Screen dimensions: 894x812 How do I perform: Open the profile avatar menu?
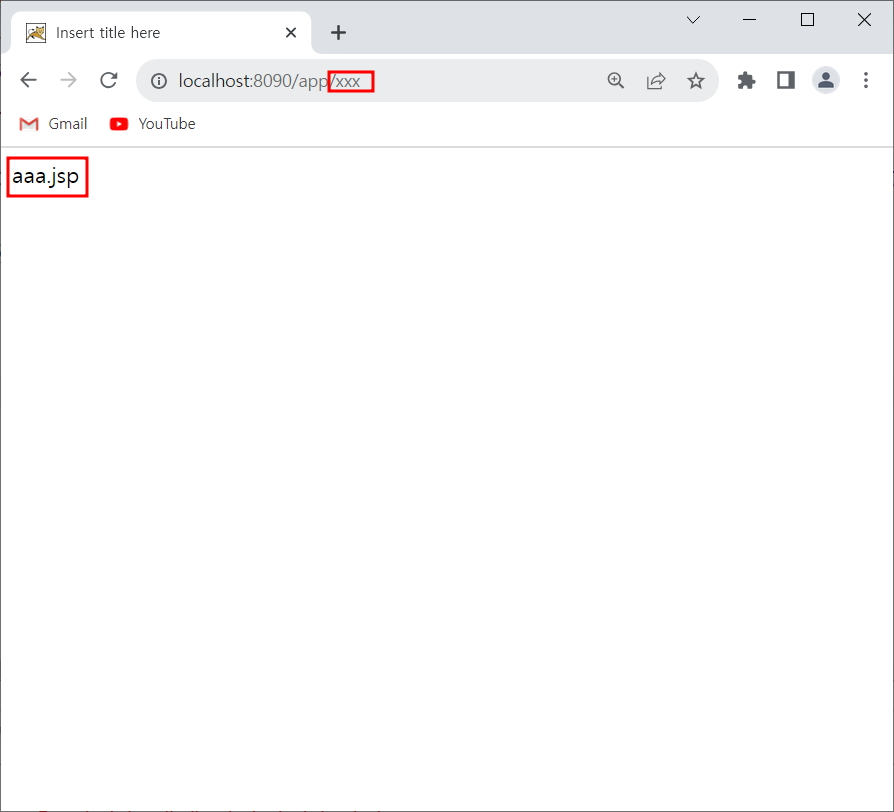tap(826, 80)
